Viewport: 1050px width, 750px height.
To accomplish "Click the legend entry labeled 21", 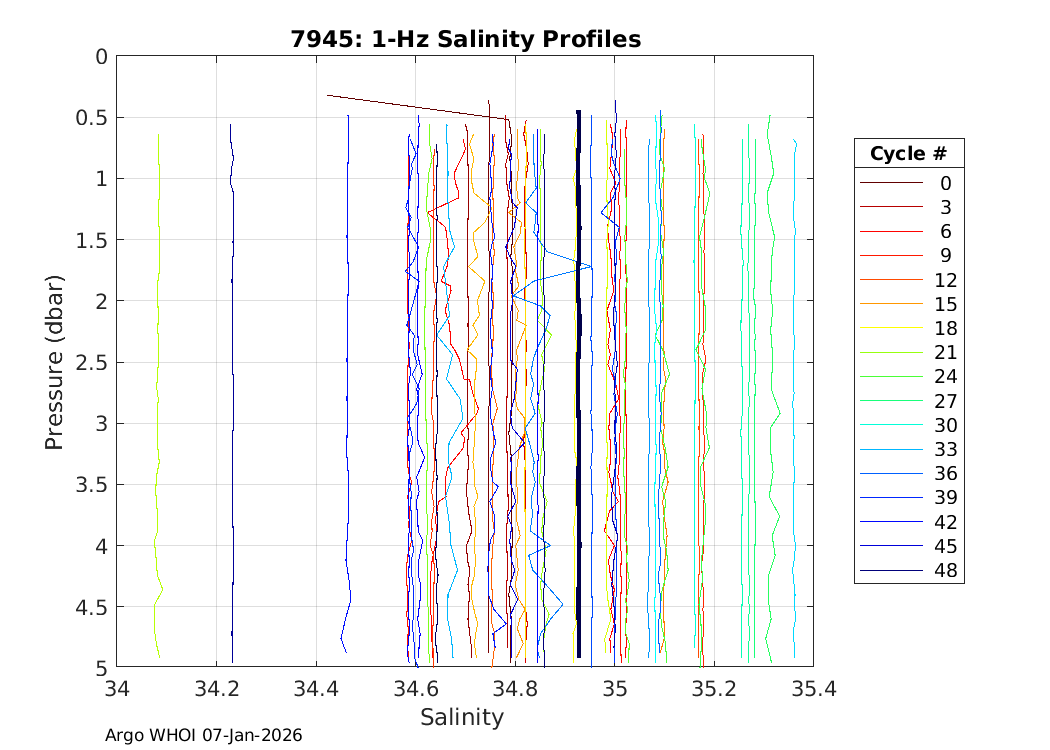I will (944, 353).
